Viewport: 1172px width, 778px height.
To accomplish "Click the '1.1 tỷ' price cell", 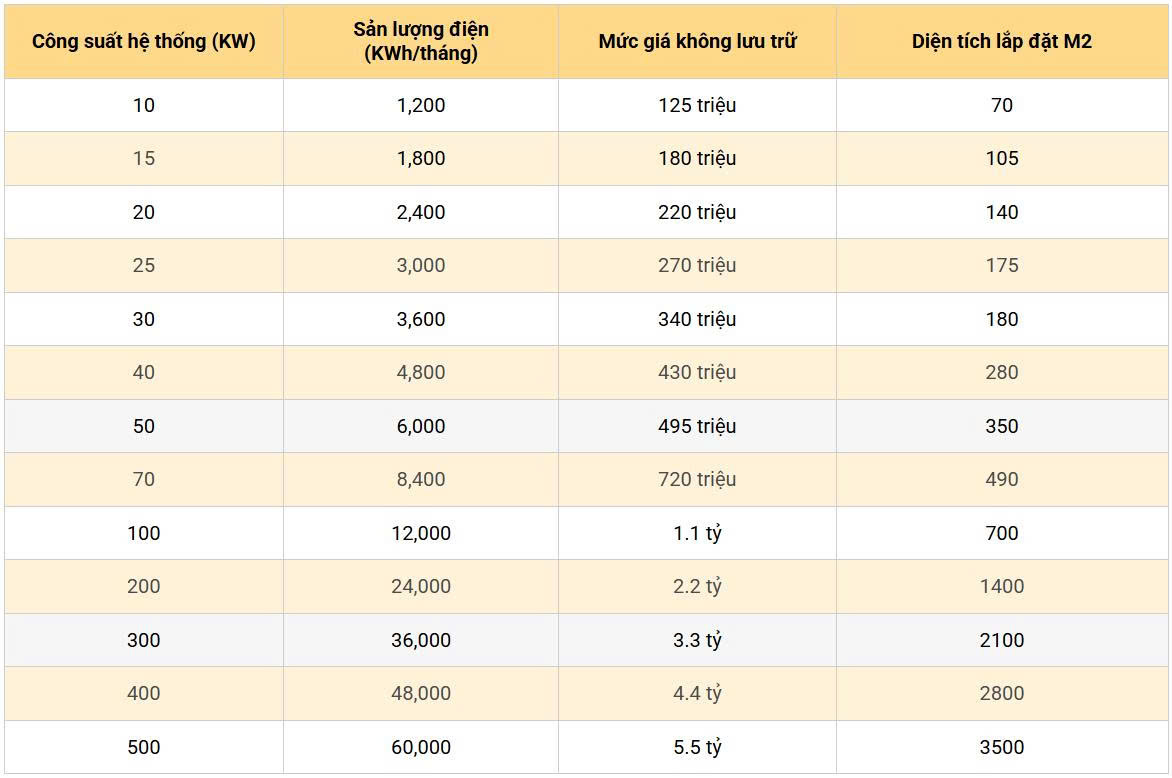I will tap(697, 533).
